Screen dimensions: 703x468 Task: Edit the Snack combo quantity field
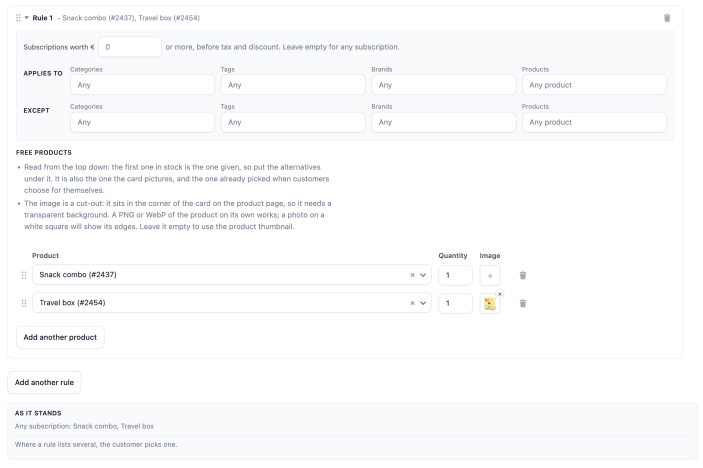coord(455,275)
